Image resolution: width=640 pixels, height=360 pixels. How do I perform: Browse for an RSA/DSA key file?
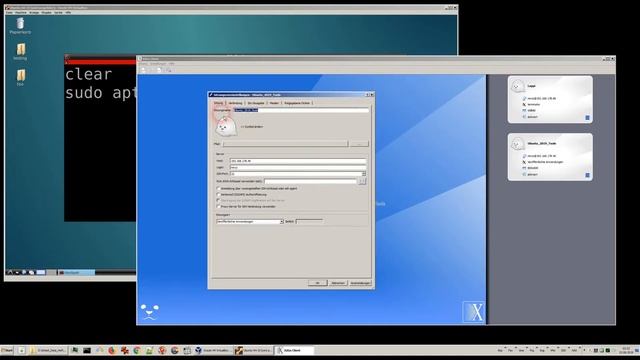(x=362, y=181)
